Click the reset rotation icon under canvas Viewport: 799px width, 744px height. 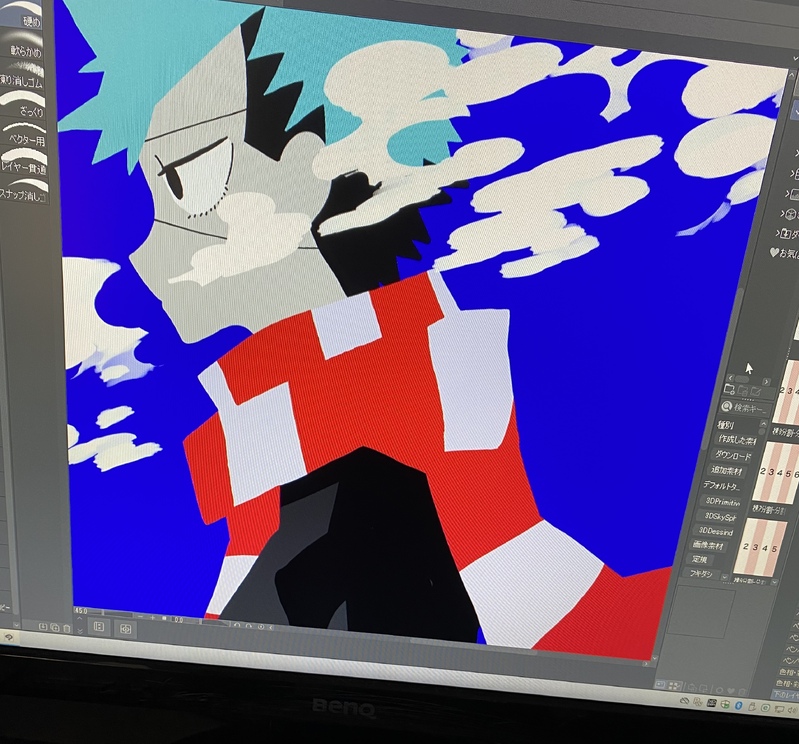(x=261, y=627)
